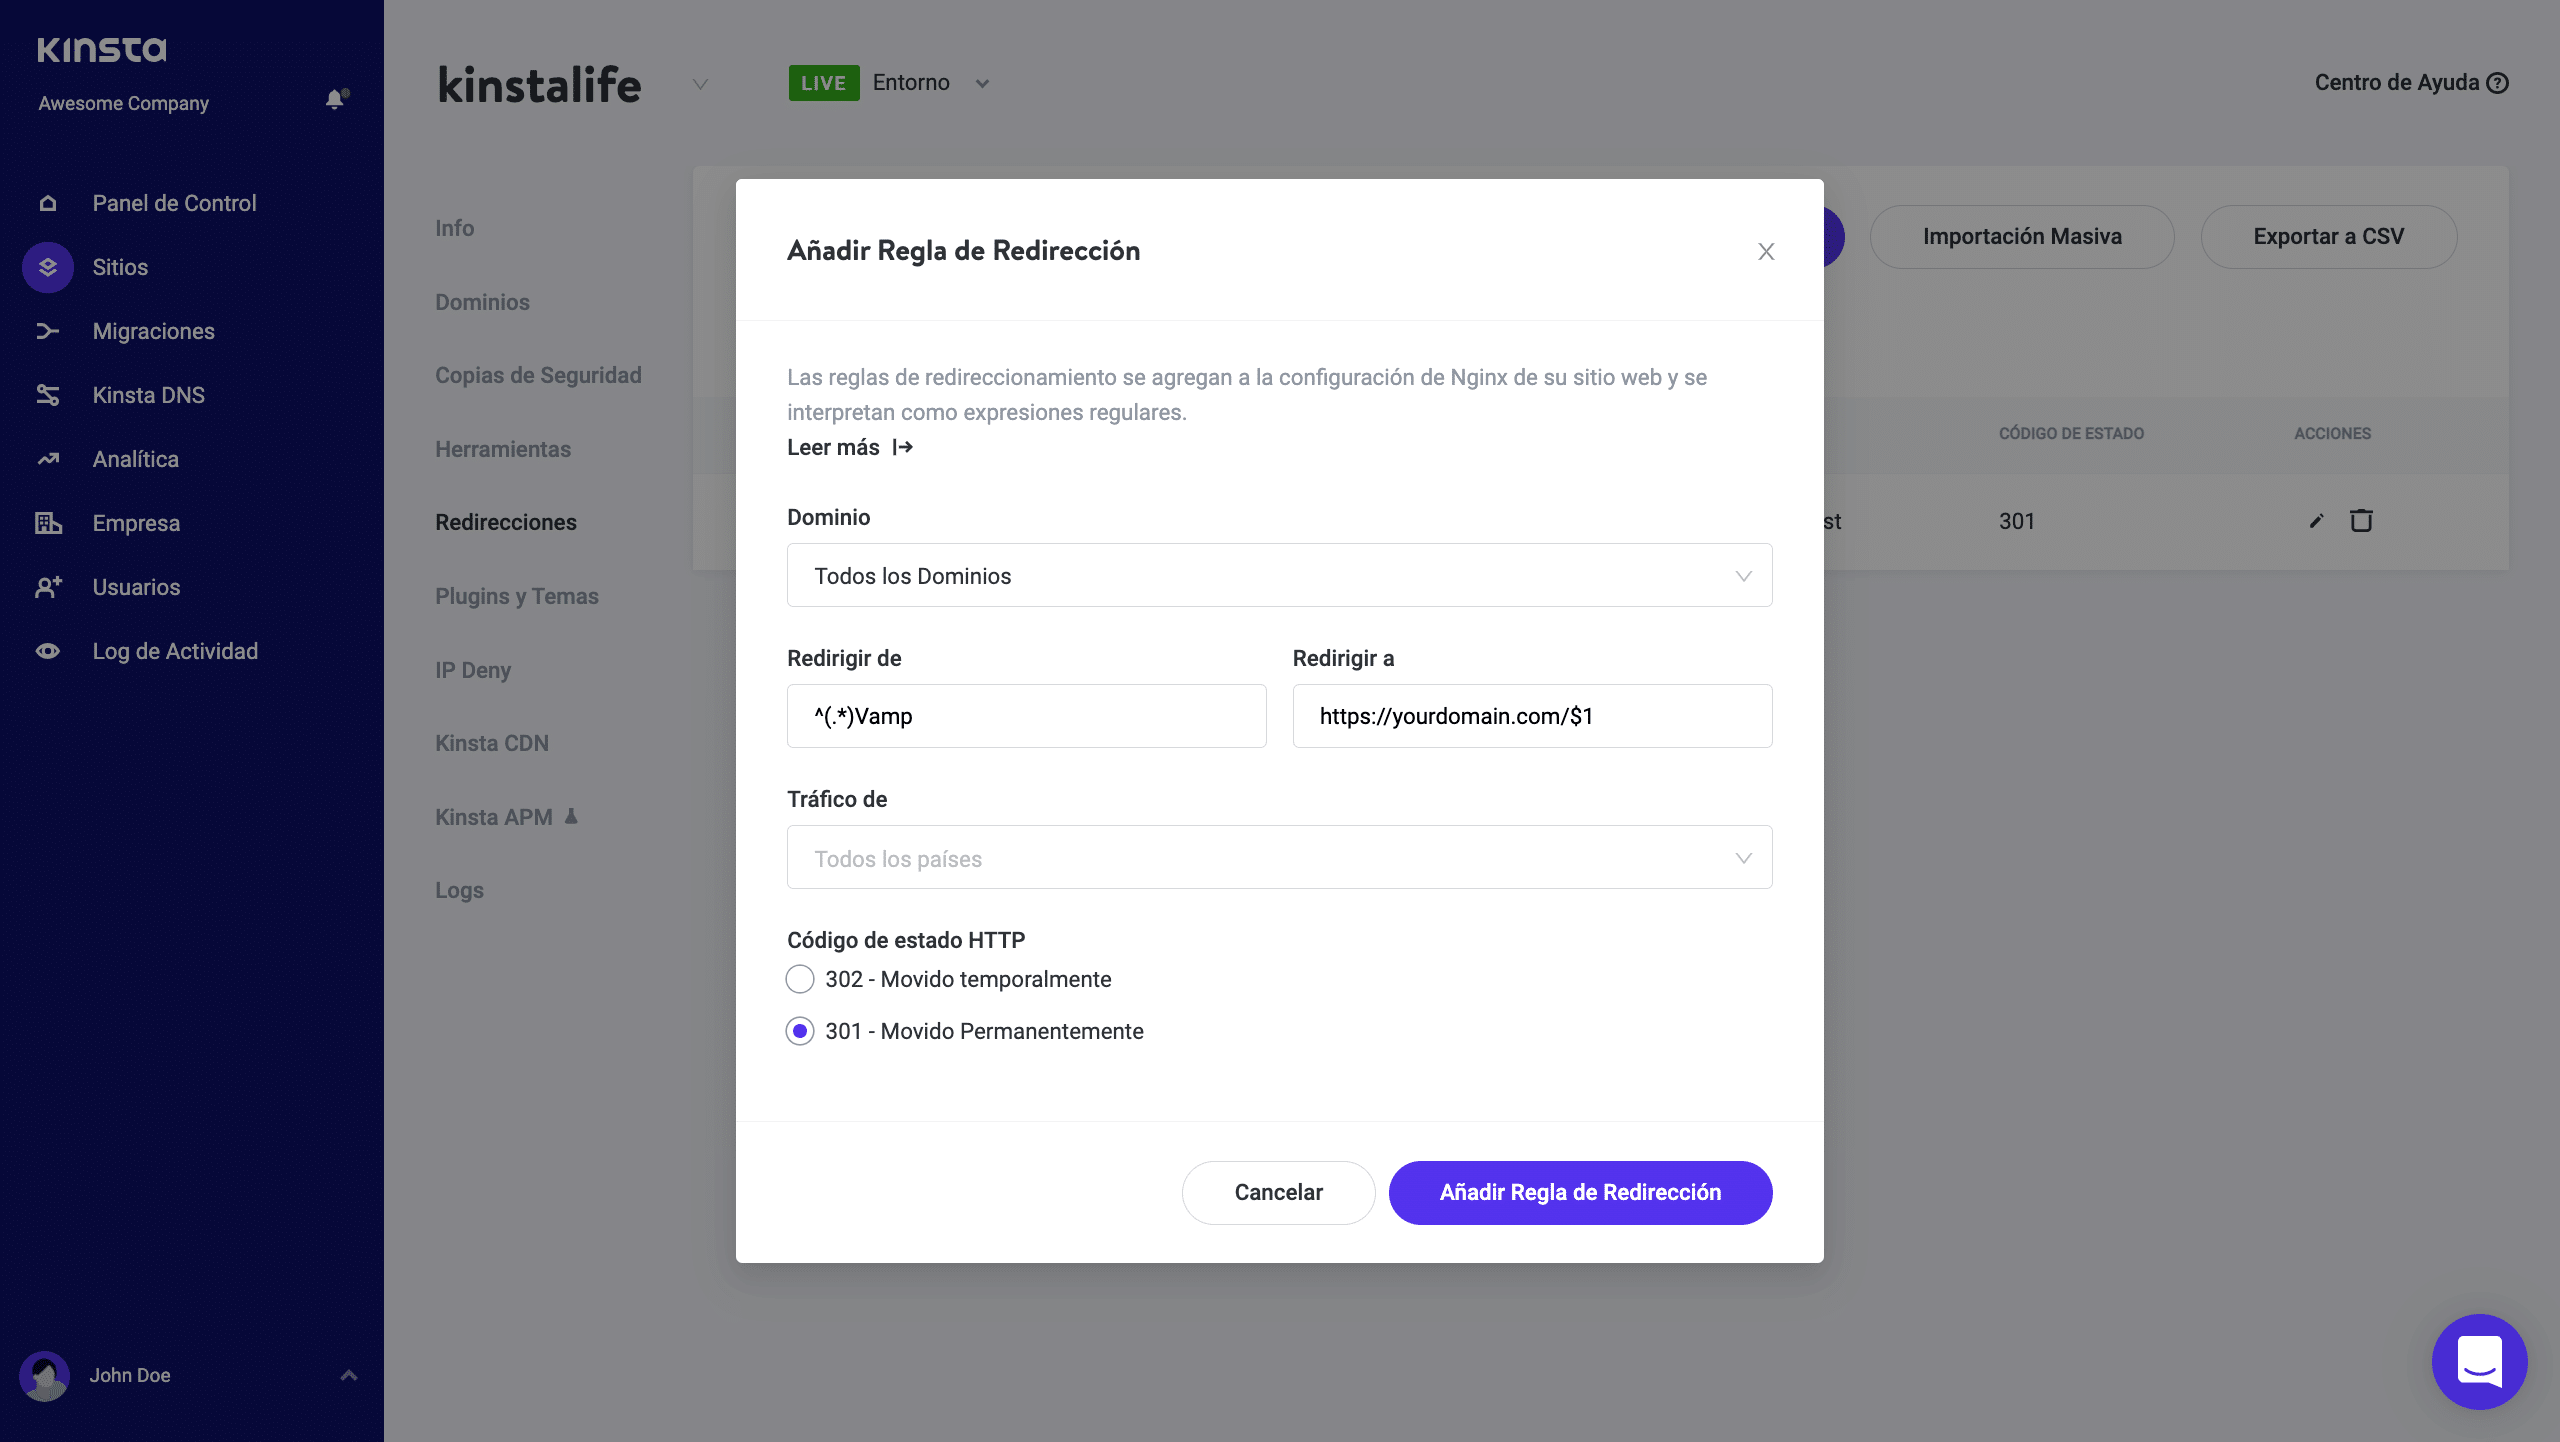Image resolution: width=2560 pixels, height=1442 pixels.
Task: Select 302 - Movido temporalmente option
Action: coord(800,979)
